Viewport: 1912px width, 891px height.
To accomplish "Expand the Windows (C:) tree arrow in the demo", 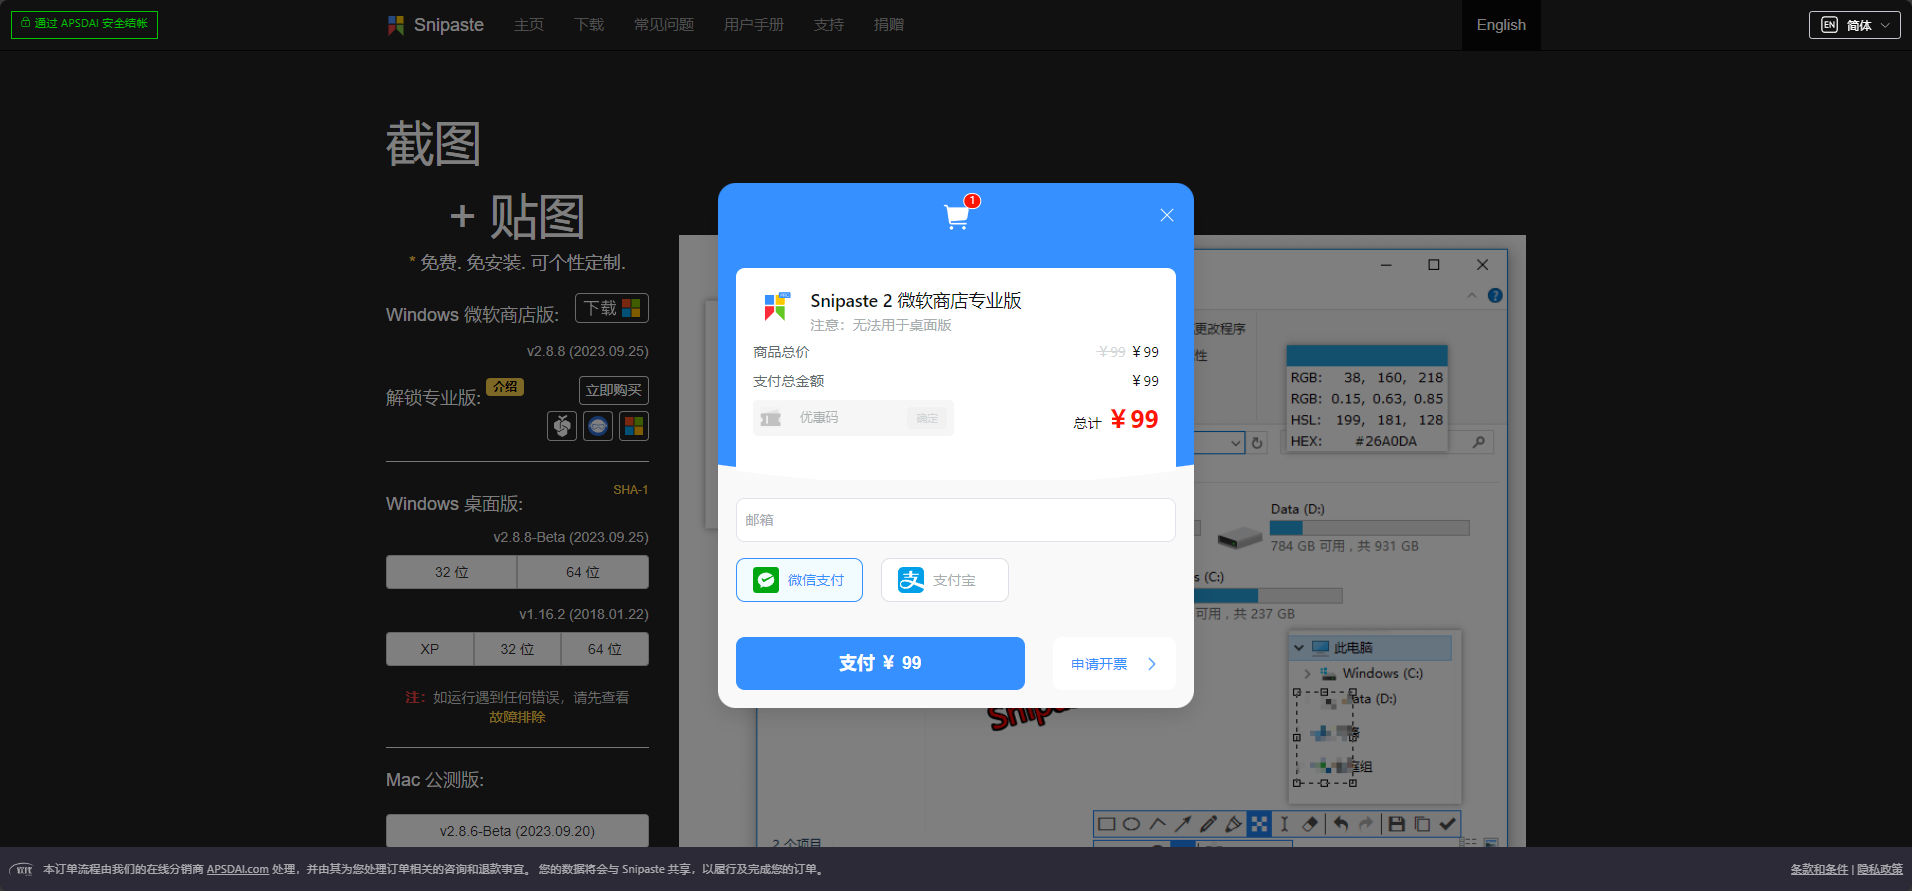I will tap(1307, 674).
